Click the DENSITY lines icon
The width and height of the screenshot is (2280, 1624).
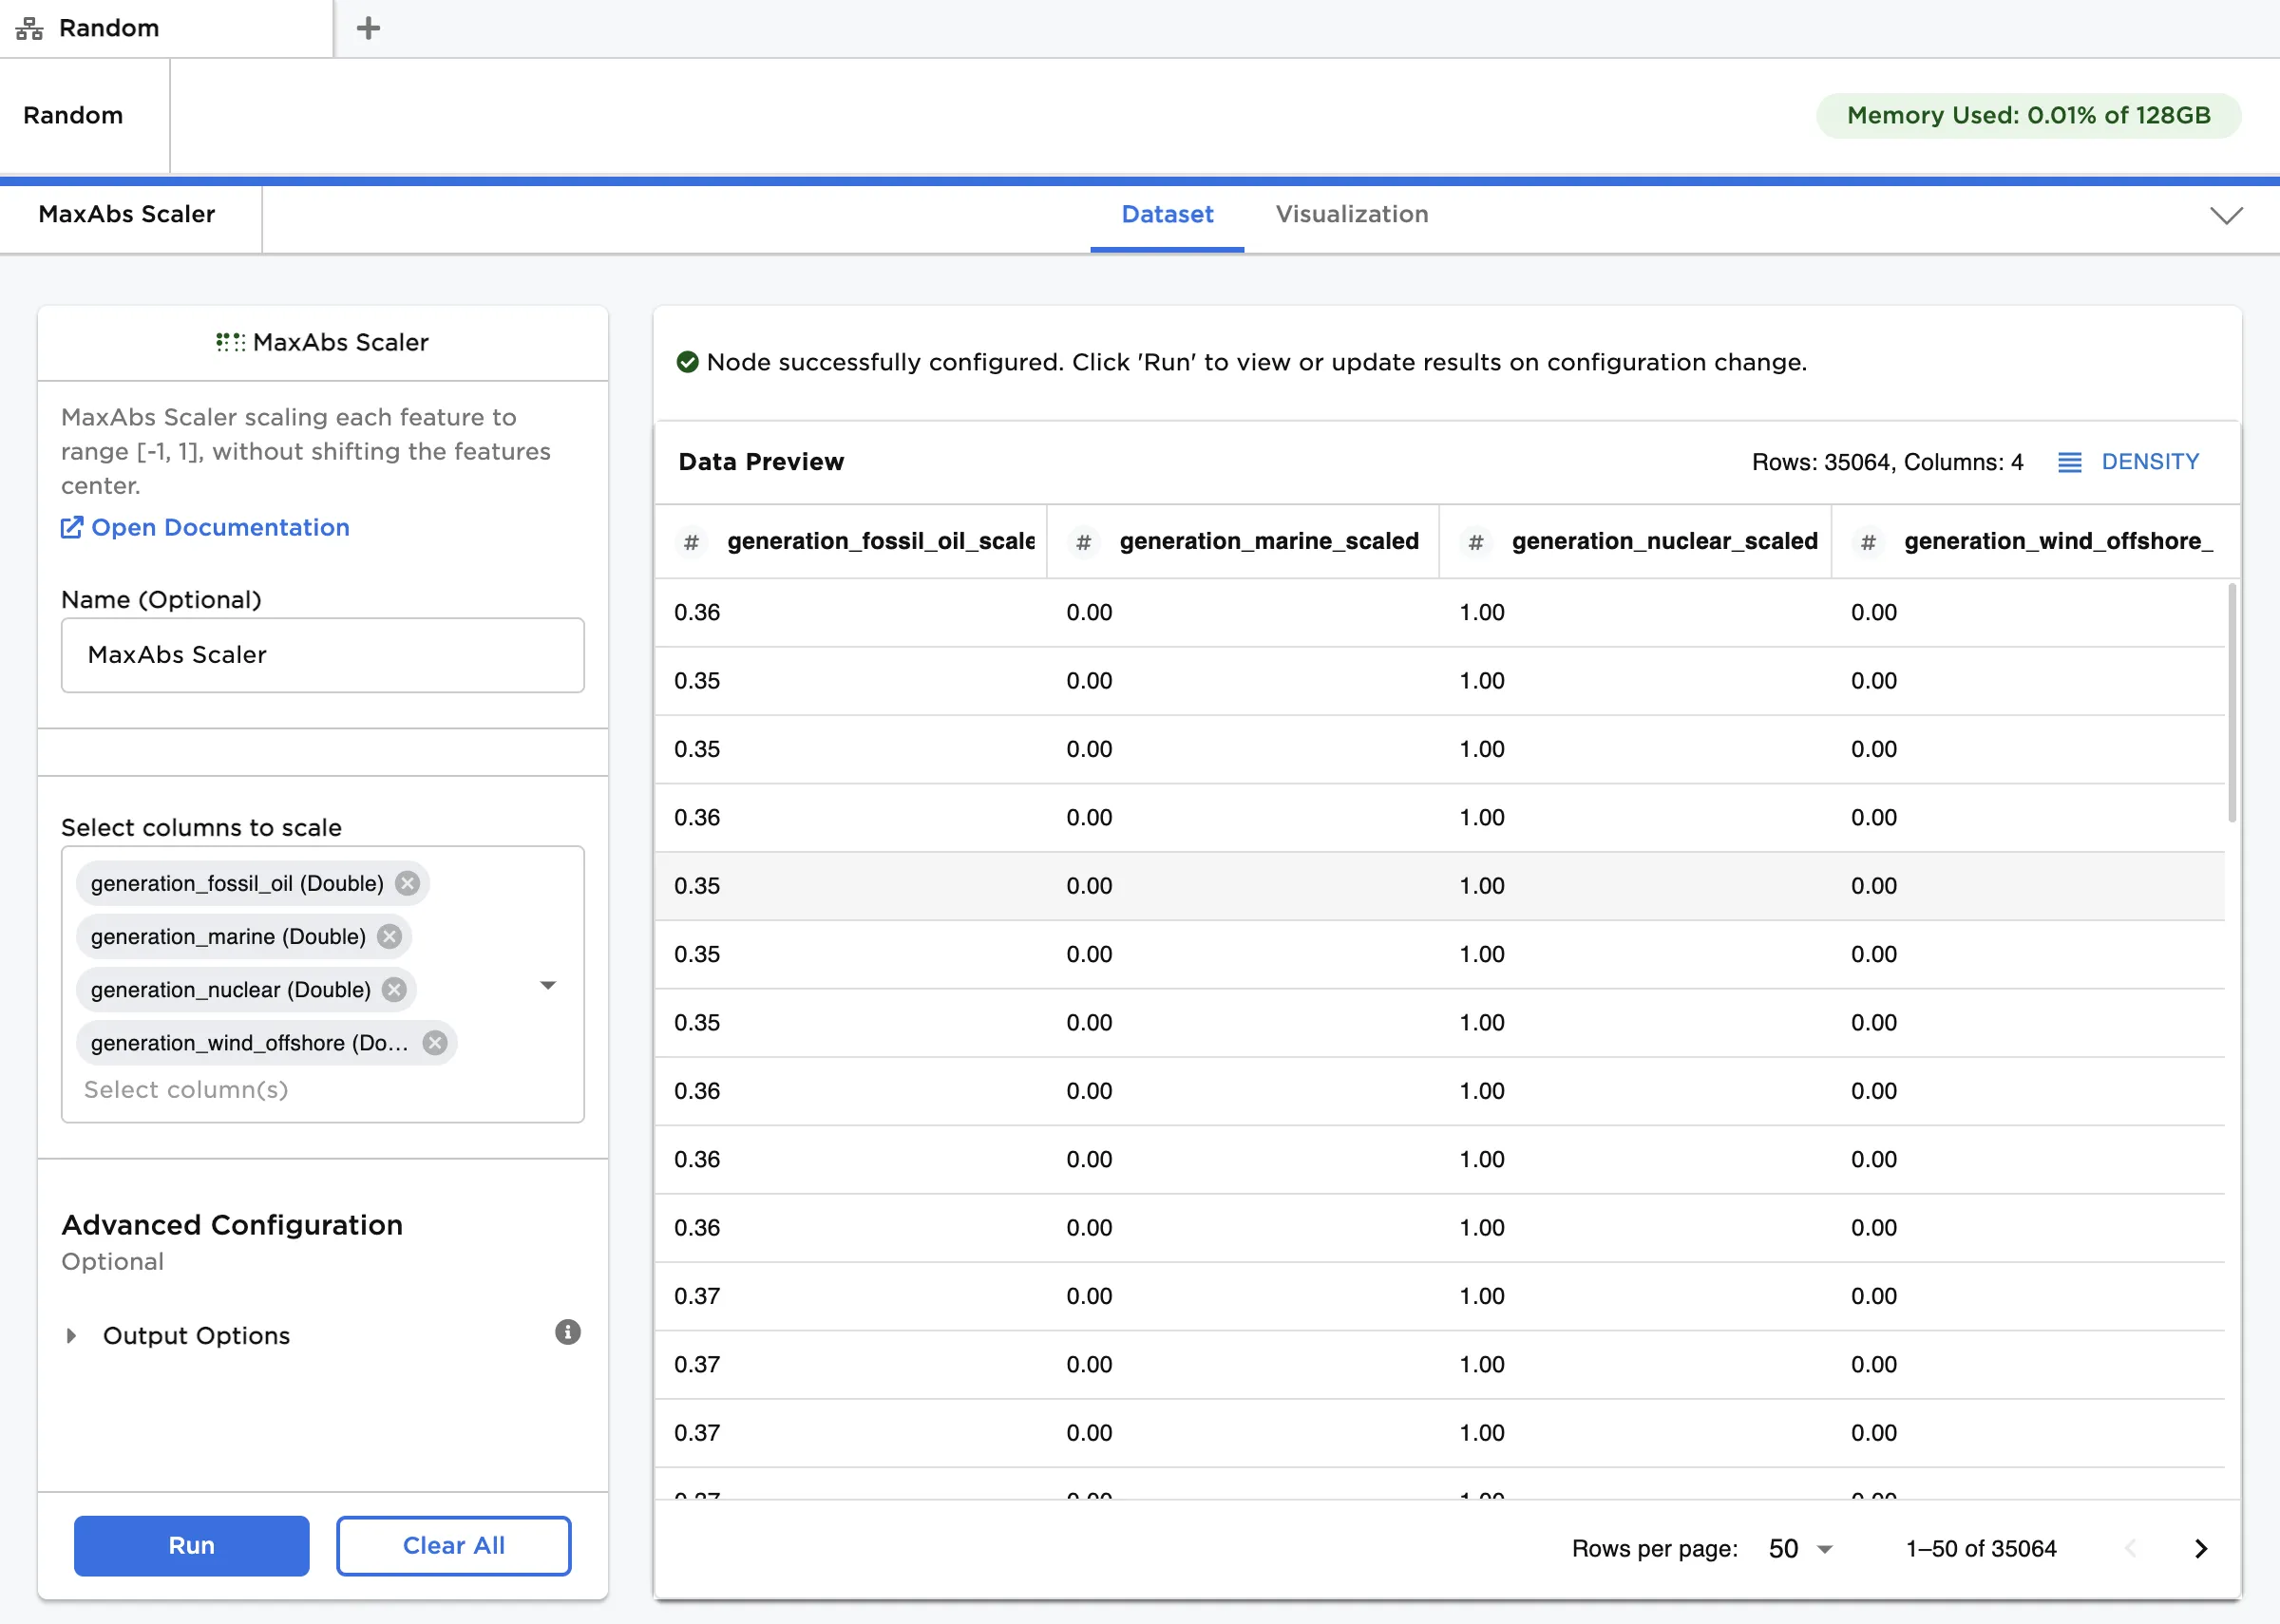[x=2069, y=462]
